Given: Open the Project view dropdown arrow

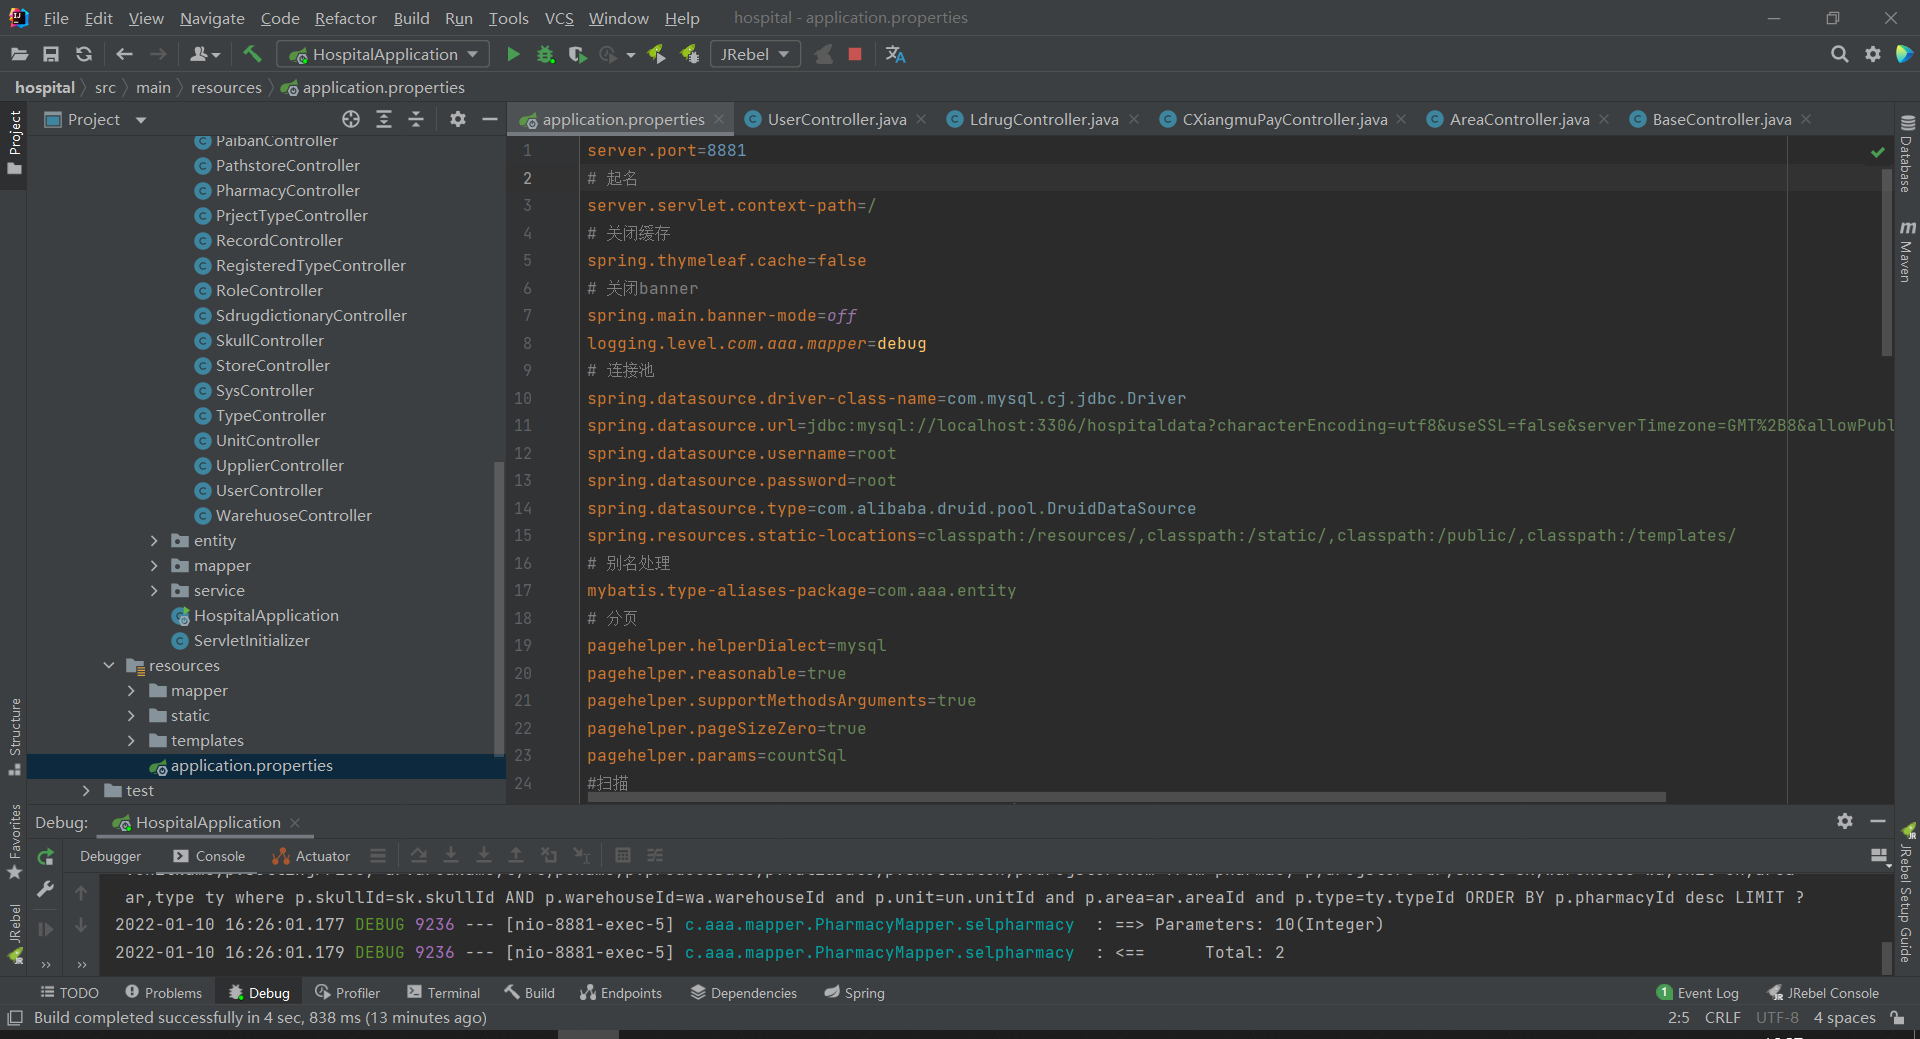Looking at the screenshot, I should coord(141,120).
